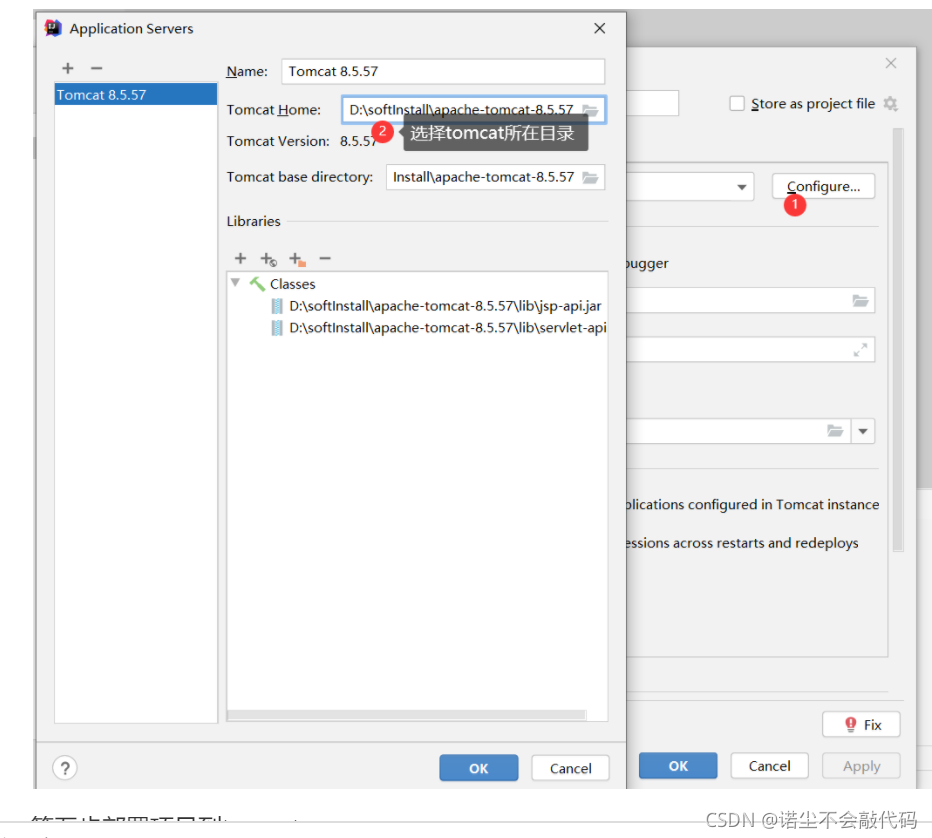Image resolution: width=932 pixels, height=838 pixels.
Task: Open dropdown arrow beside background folder field
Action: [863, 431]
